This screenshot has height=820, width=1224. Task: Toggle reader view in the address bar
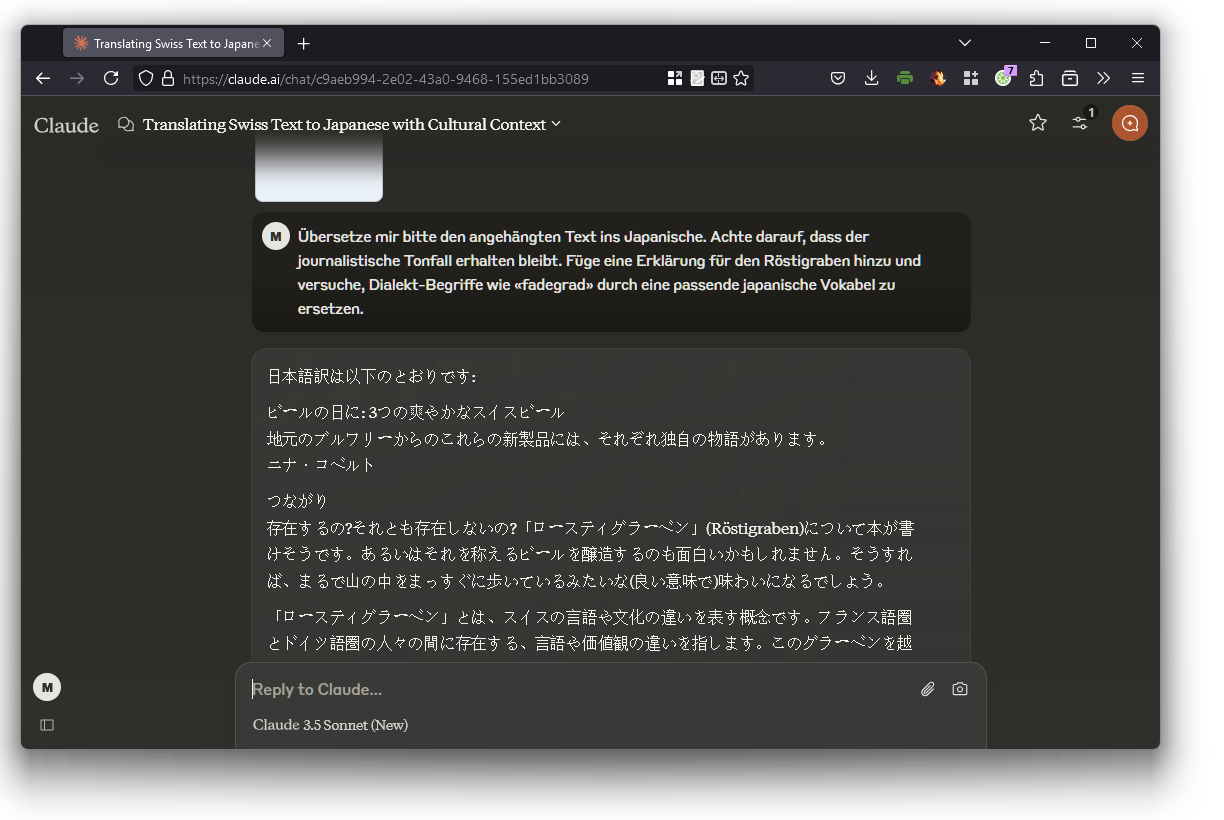pyautogui.click(x=697, y=78)
